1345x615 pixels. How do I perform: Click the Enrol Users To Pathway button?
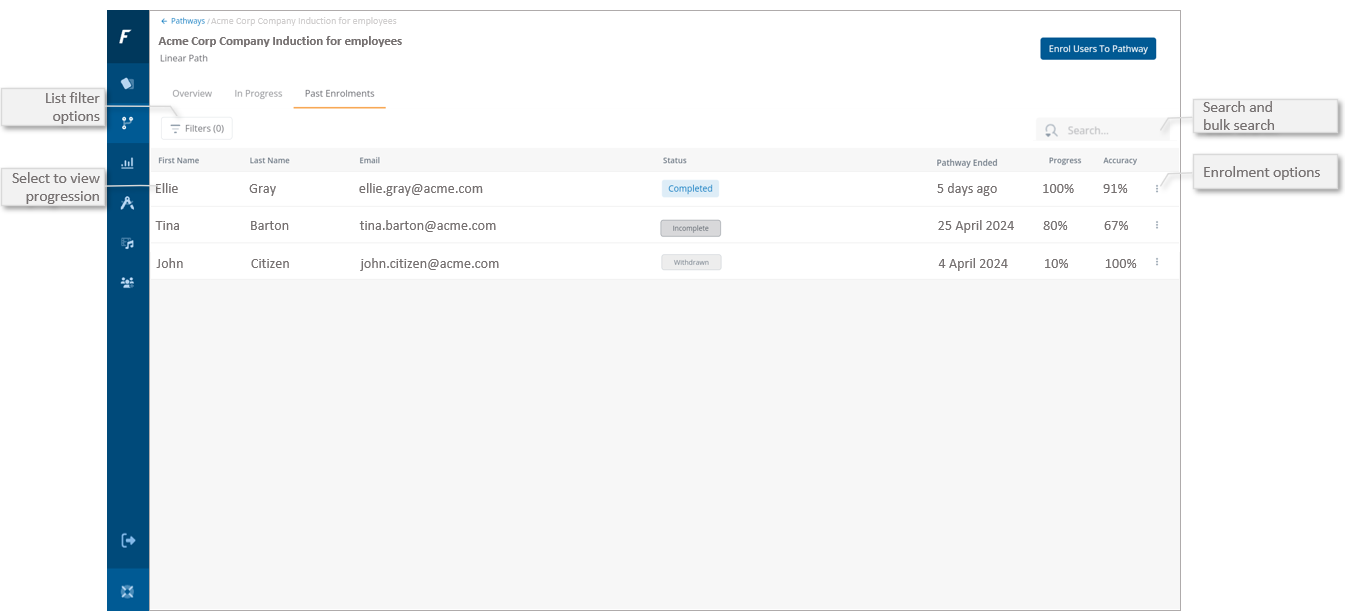pyautogui.click(x=1097, y=49)
